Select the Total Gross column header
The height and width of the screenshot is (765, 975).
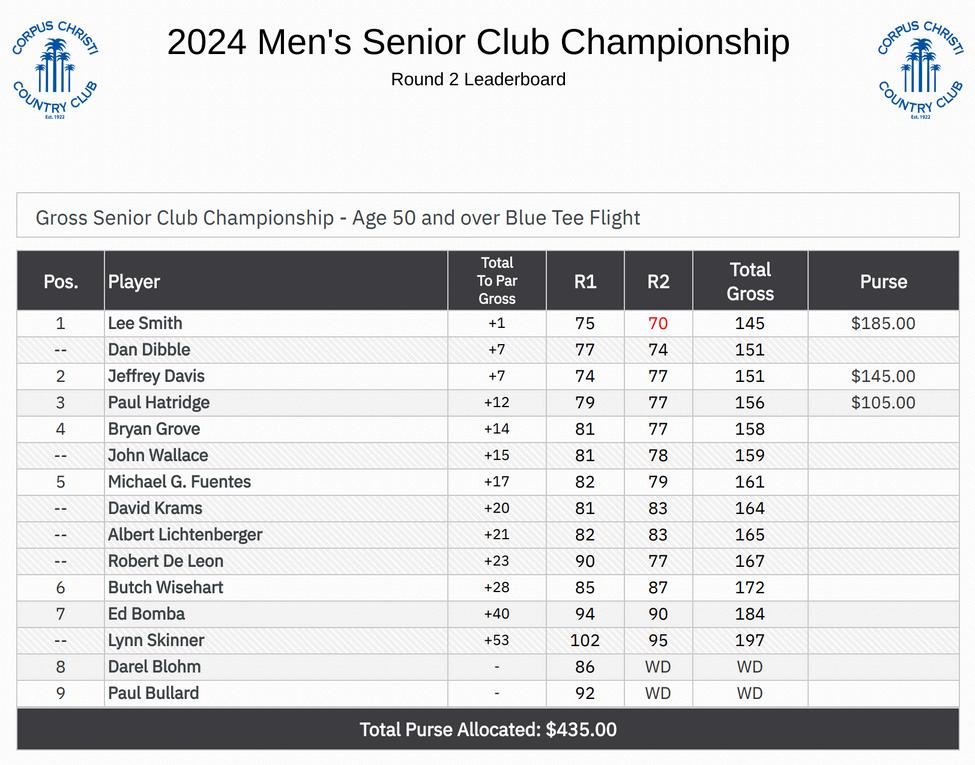pyautogui.click(x=750, y=281)
